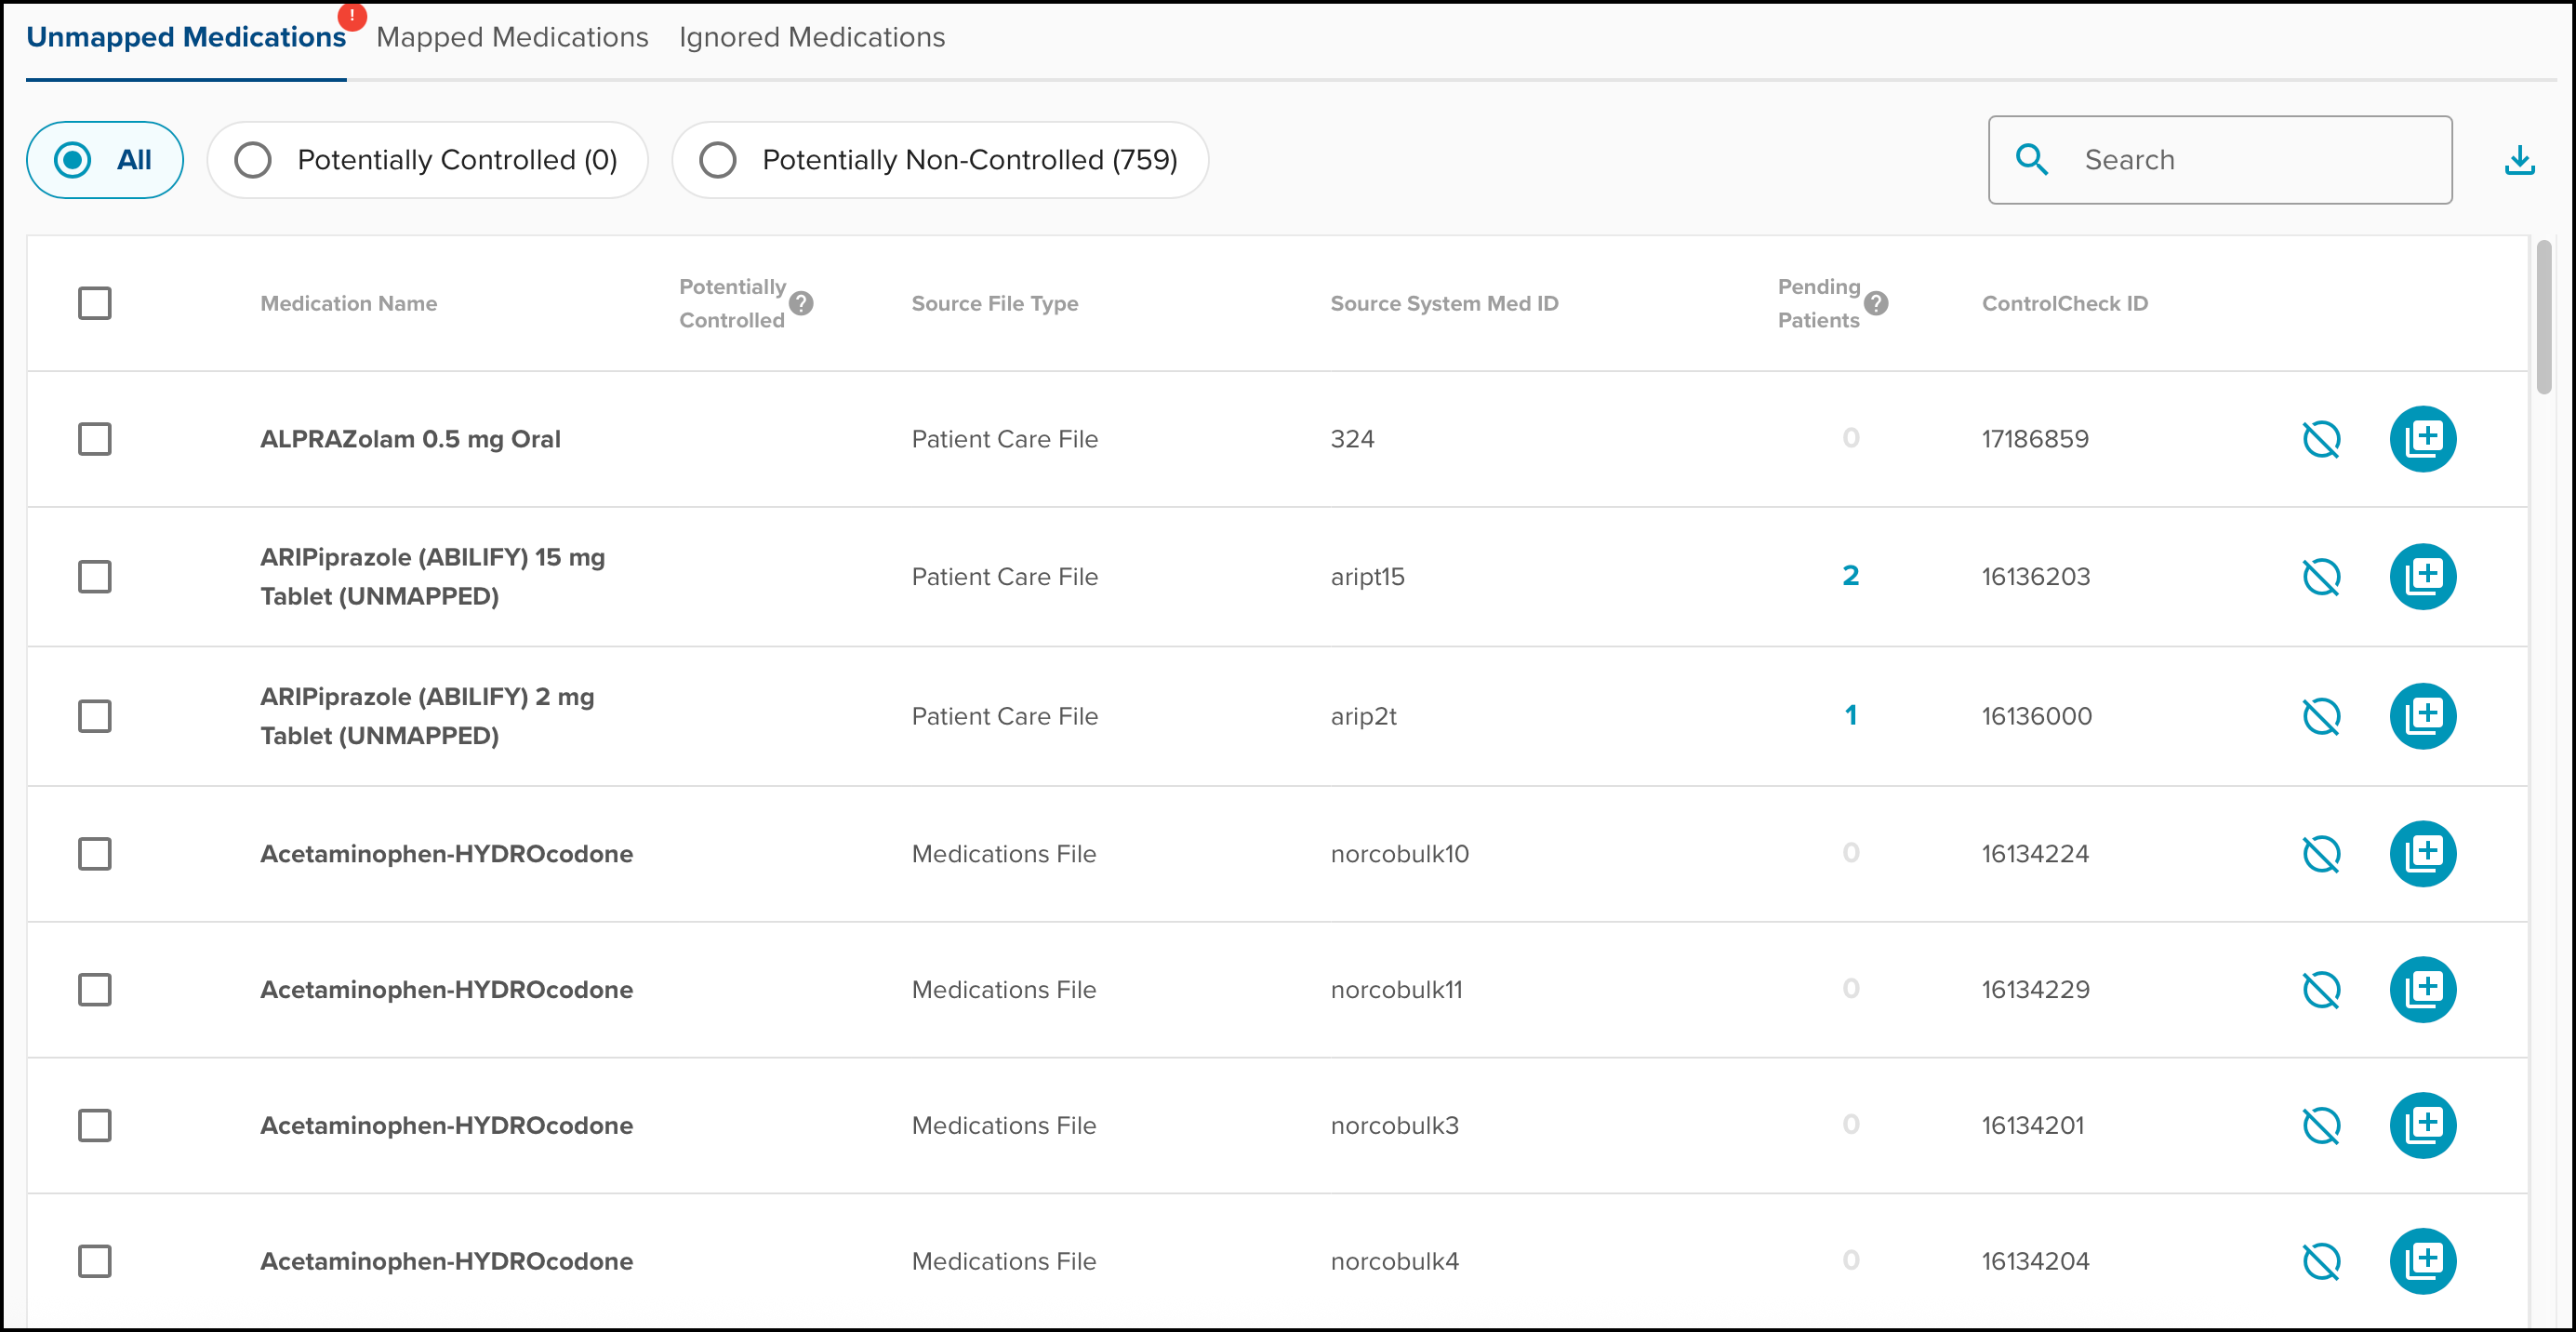Map the norcobulk3 medication row

tap(2421, 1125)
